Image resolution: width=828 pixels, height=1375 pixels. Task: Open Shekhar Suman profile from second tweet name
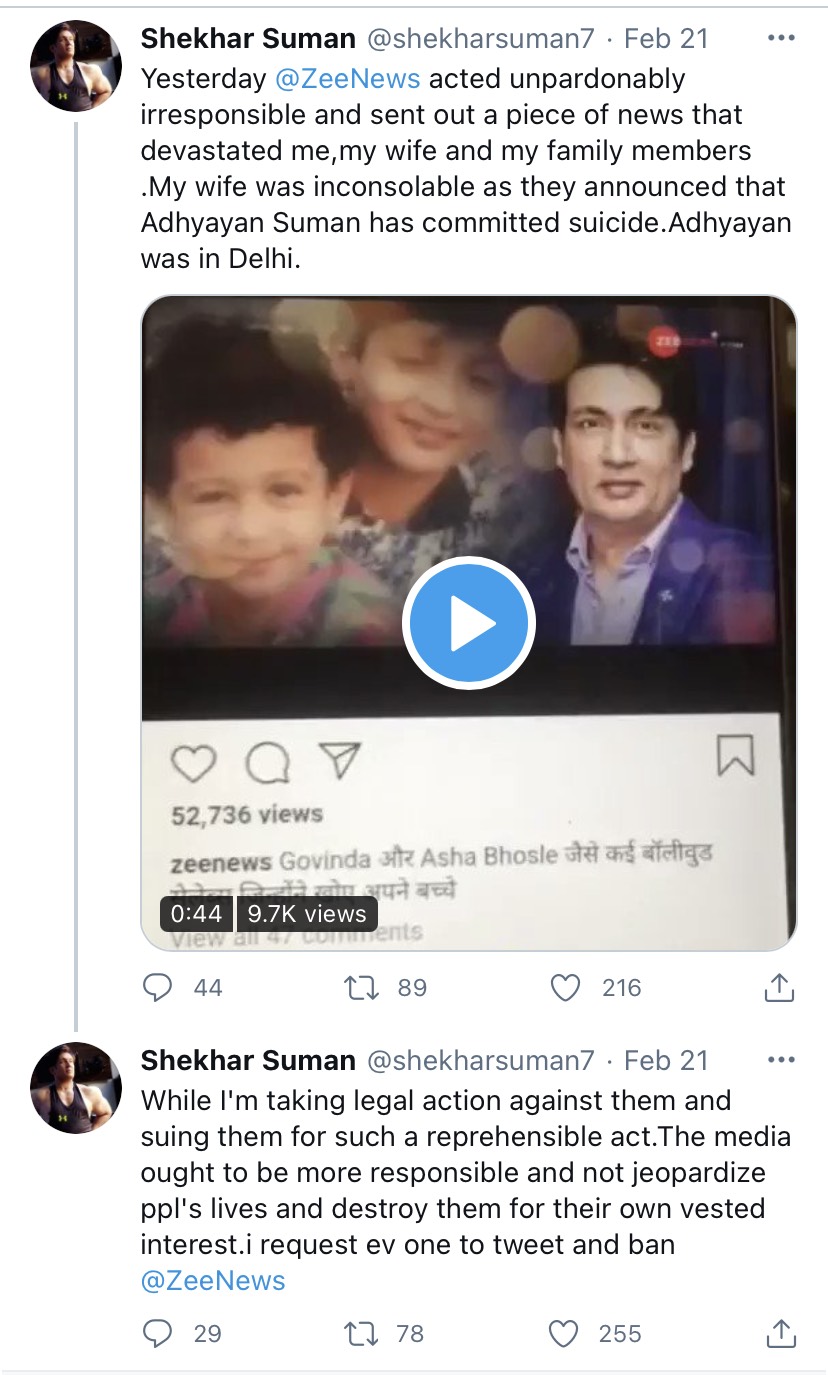pos(248,1060)
